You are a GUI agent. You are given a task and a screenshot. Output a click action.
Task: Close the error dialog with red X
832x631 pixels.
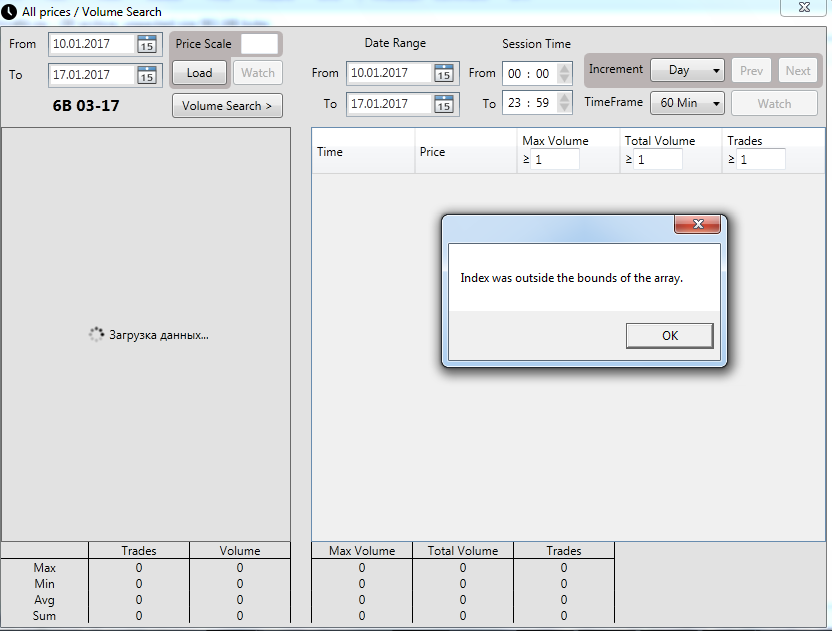tap(697, 224)
